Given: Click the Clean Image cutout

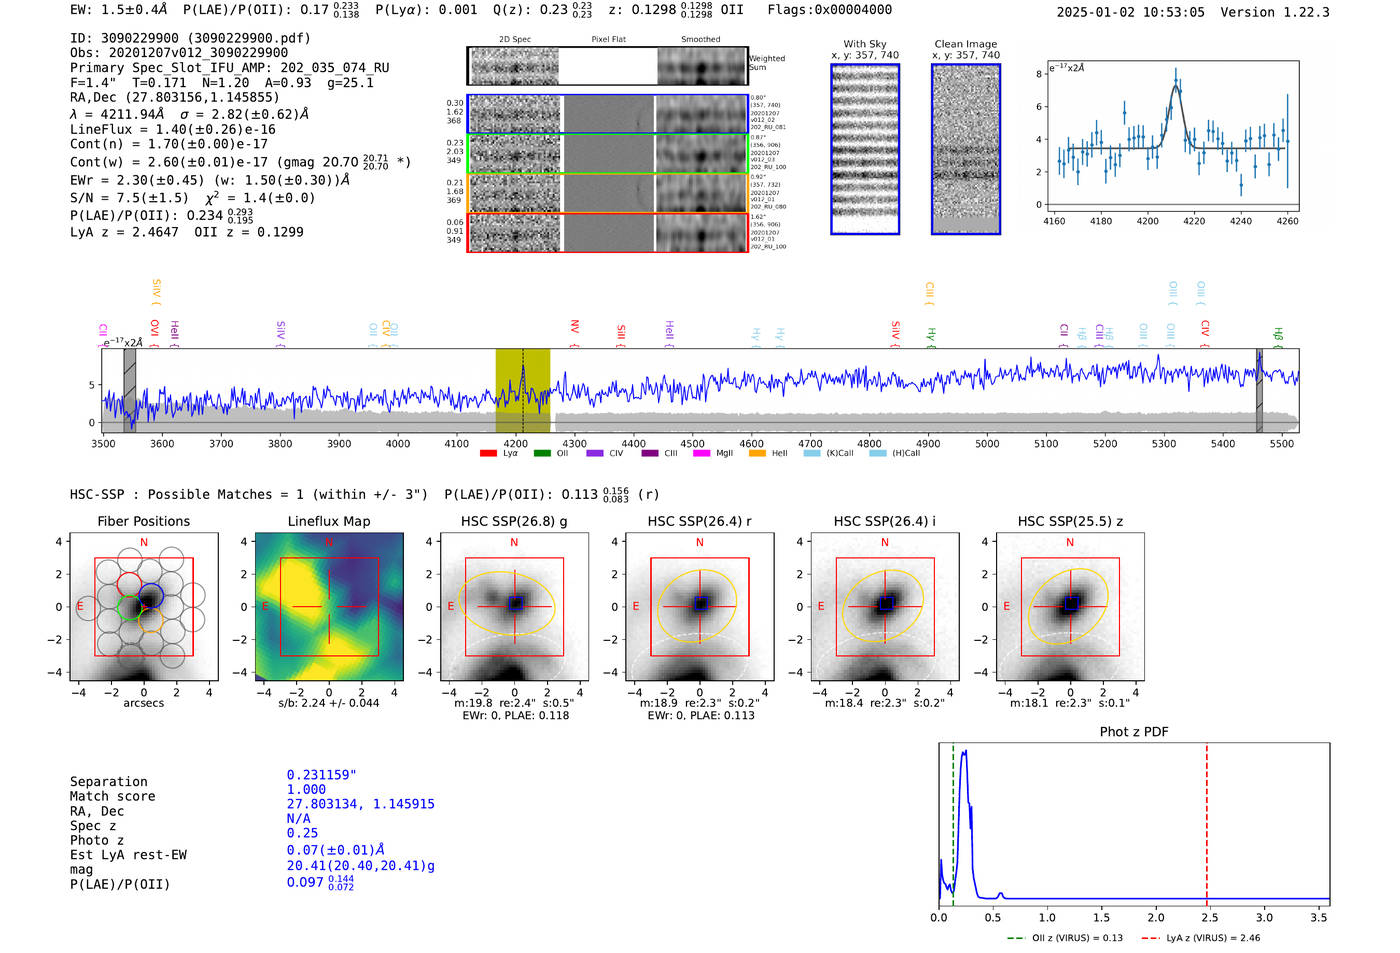Looking at the screenshot, I should (x=966, y=149).
